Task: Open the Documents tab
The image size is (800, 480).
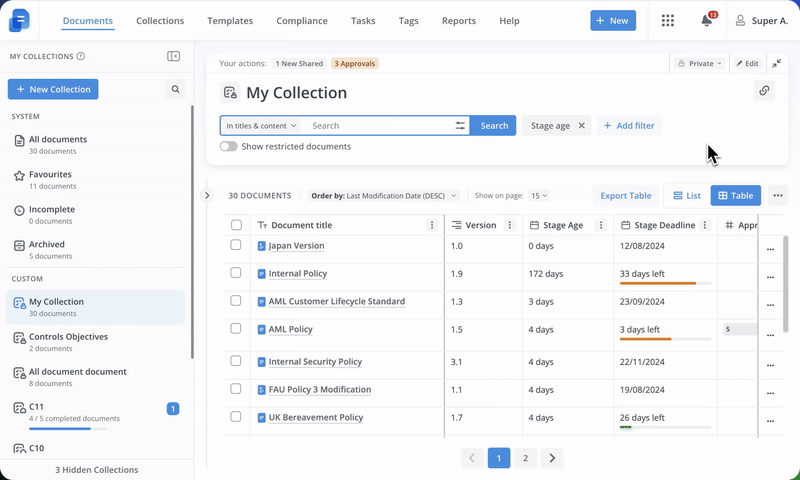Action: [88, 21]
